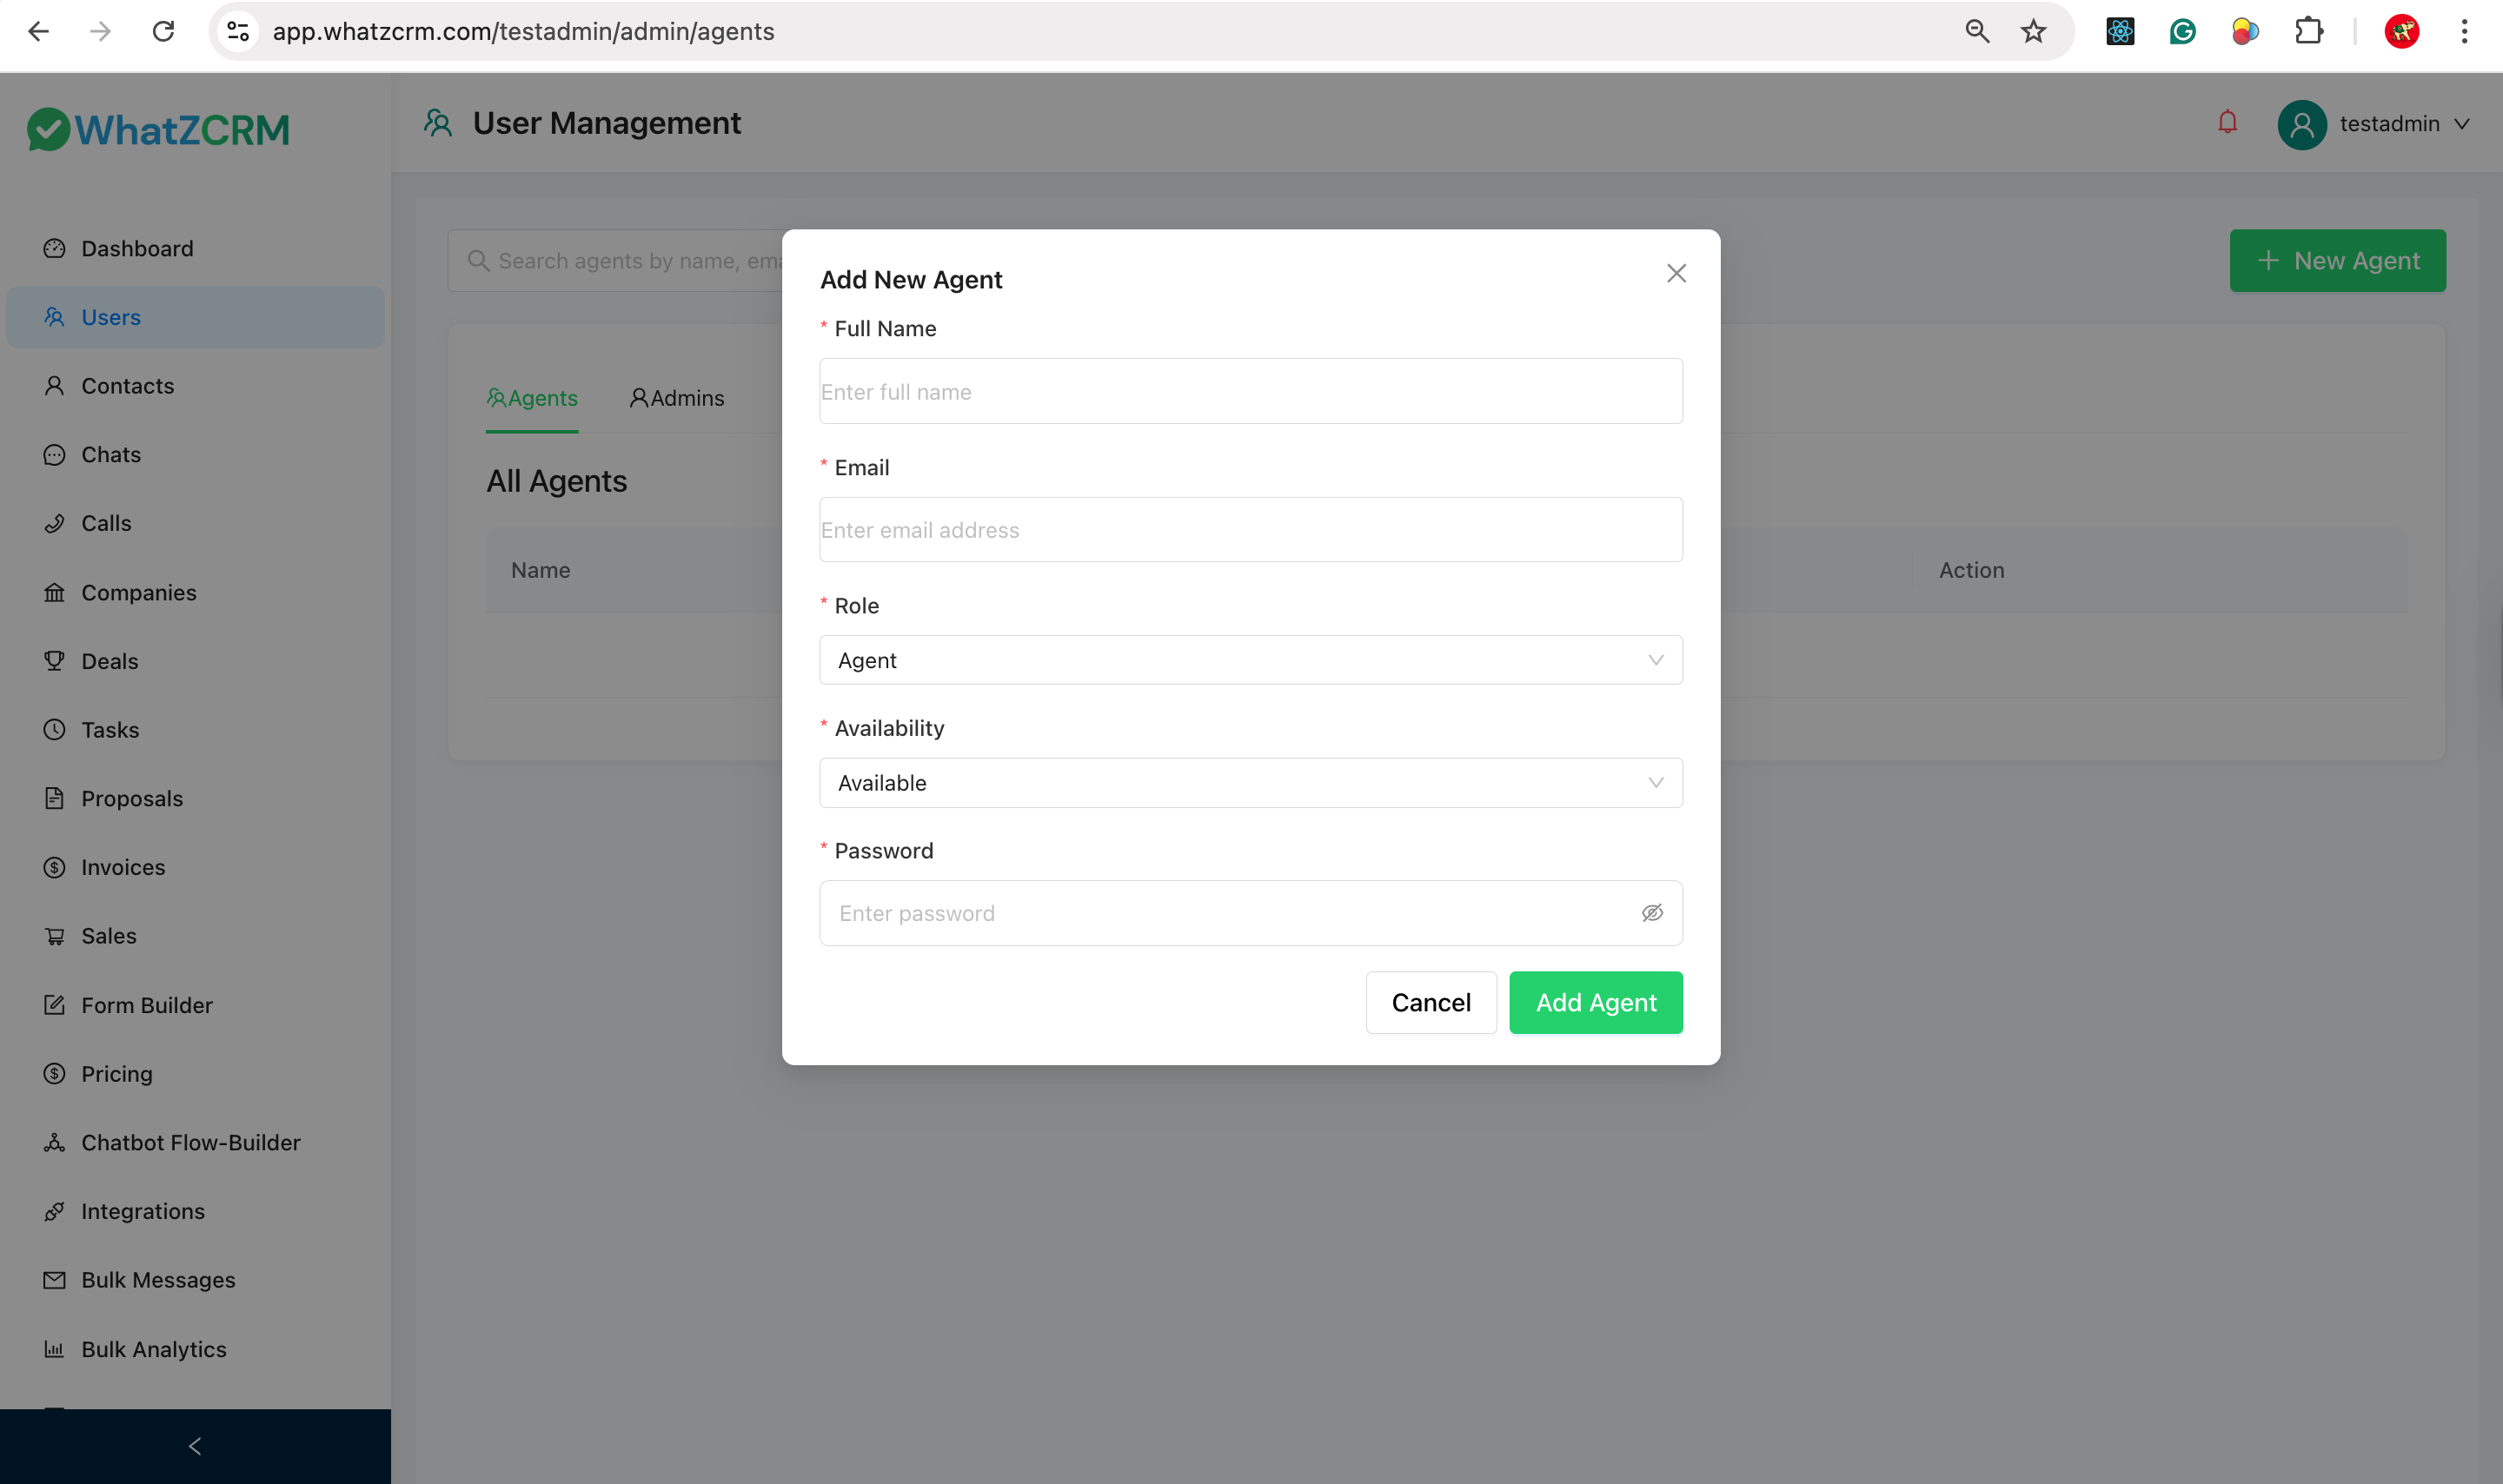Open Bulk Analytics chart icon
Viewport: 2503px width, 1484px height.
55,1349
